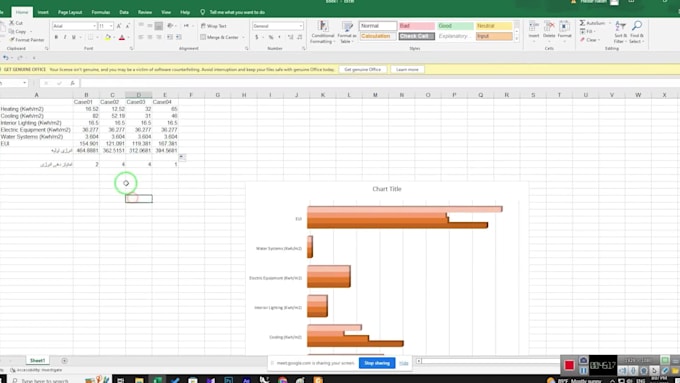680x383 pixels.
Task: Open Find & Select menu
Action: tap(637, 32)
